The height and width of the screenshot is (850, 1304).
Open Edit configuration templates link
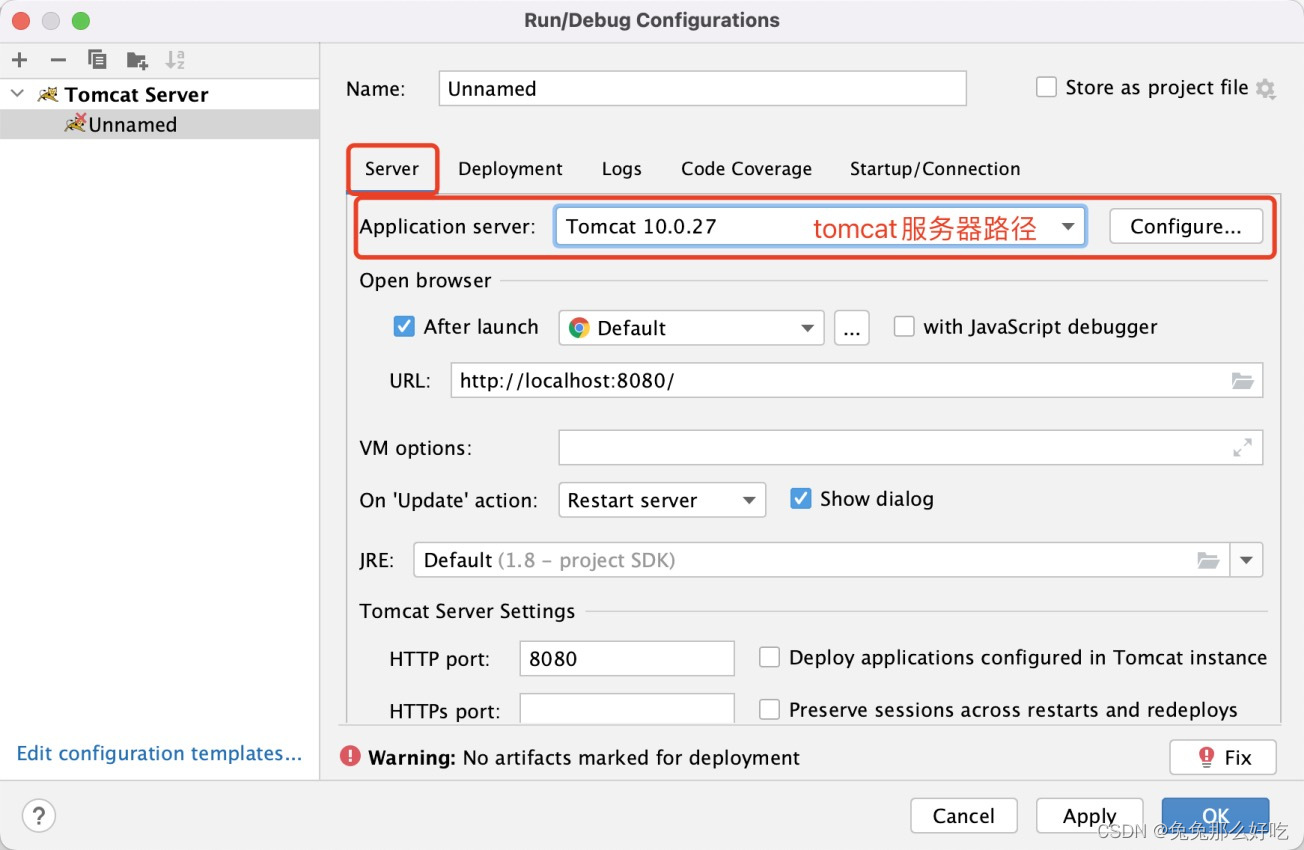tap(159, 754)
